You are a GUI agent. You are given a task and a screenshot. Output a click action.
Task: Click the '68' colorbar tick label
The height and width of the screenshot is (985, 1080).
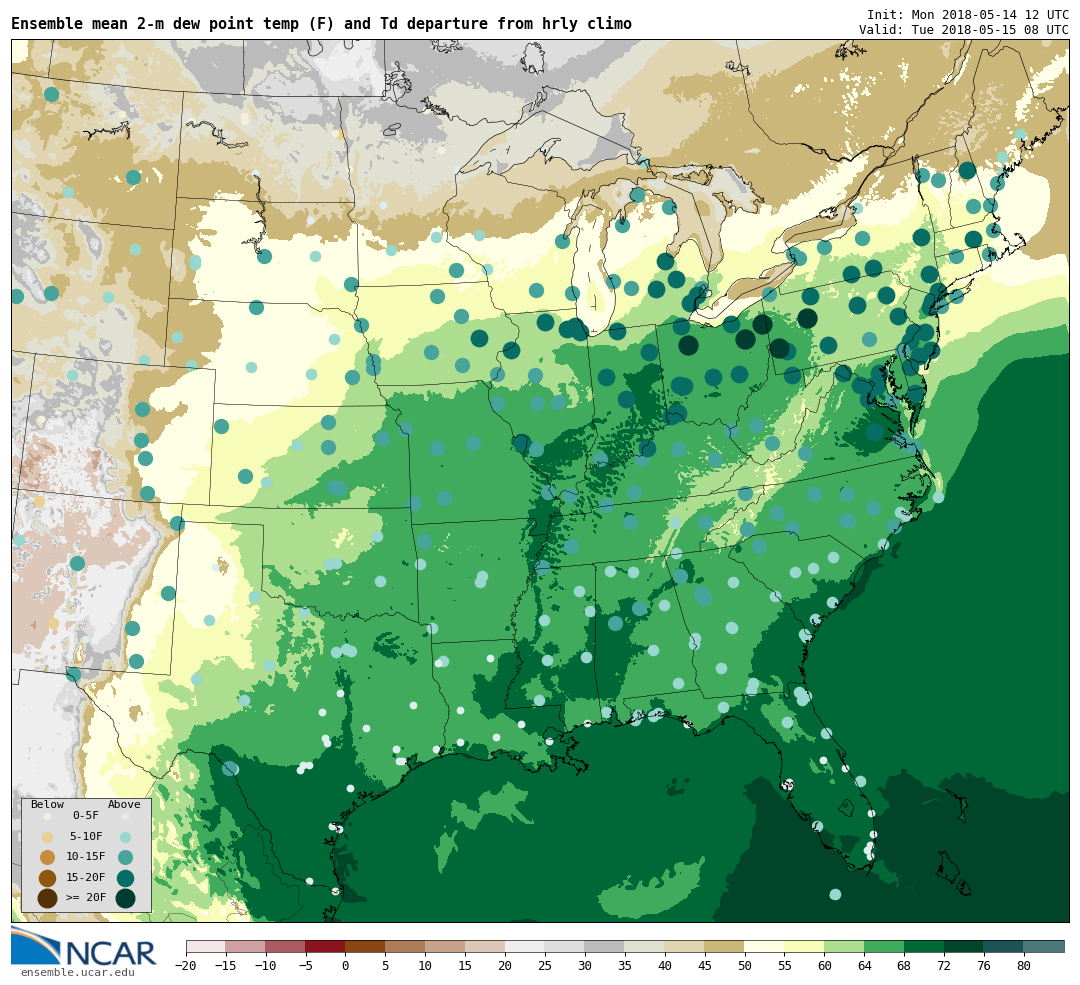tap(904, 966)
